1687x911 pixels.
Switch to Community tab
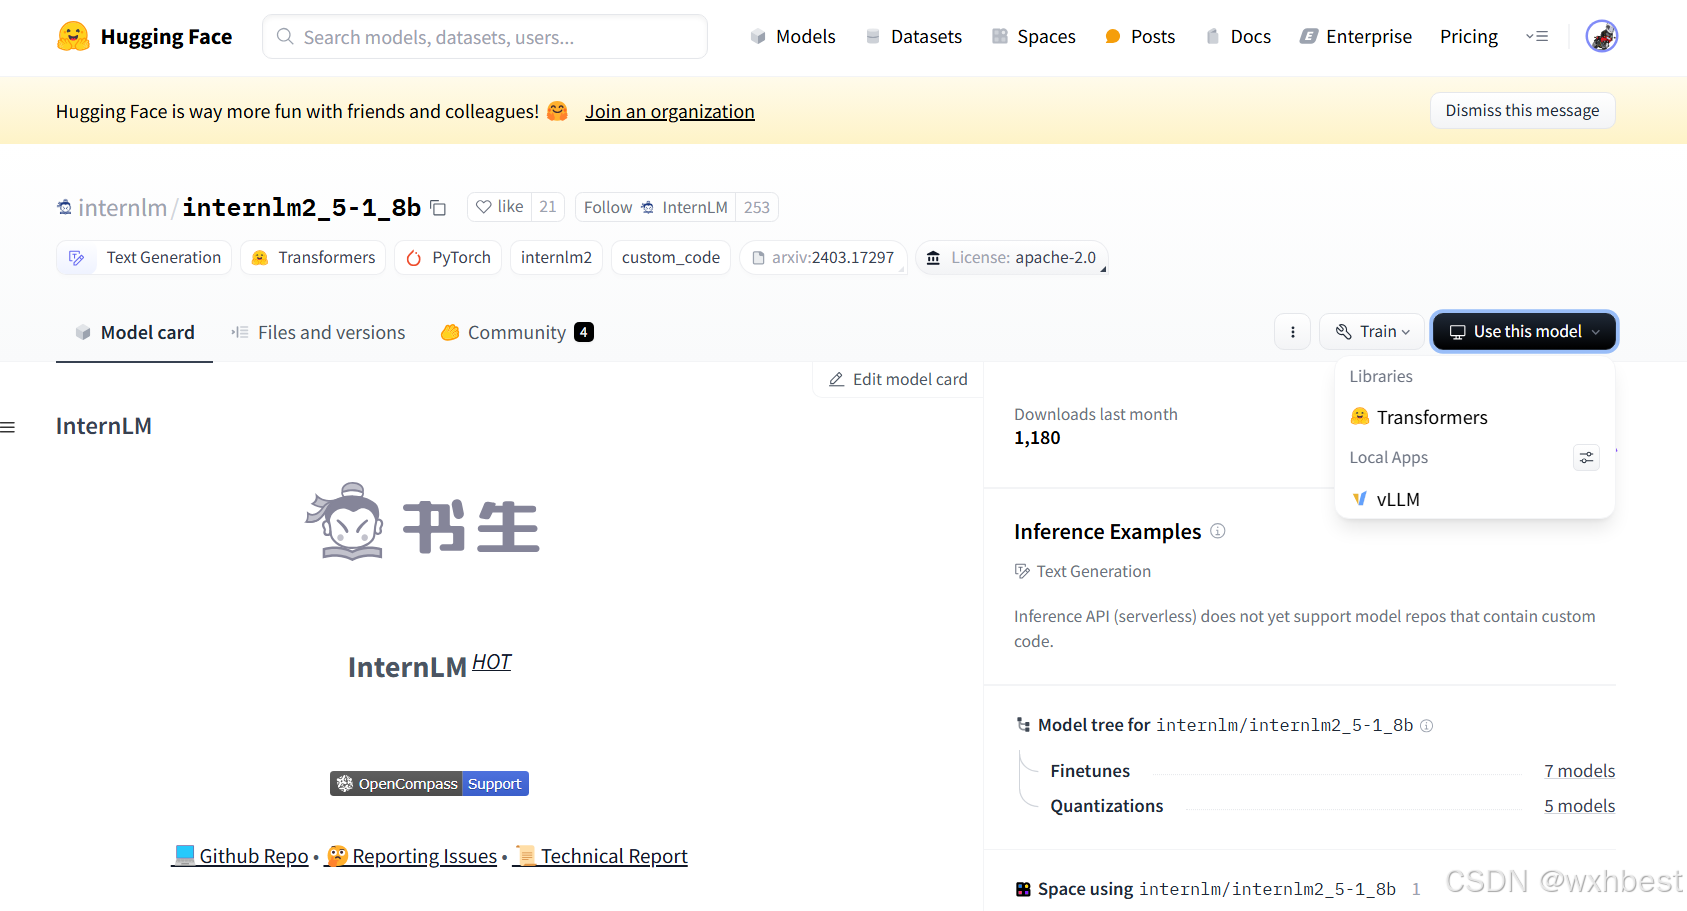[x=517, y=333]
